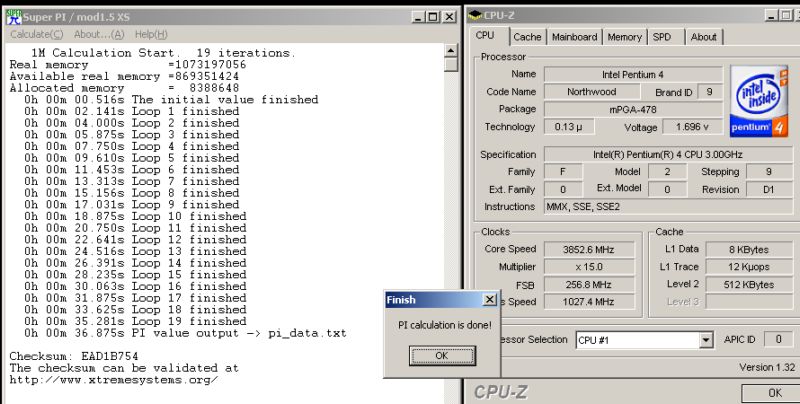Switch to the Mainboard tab
This screenshot has height=404, width=800.
574,37
